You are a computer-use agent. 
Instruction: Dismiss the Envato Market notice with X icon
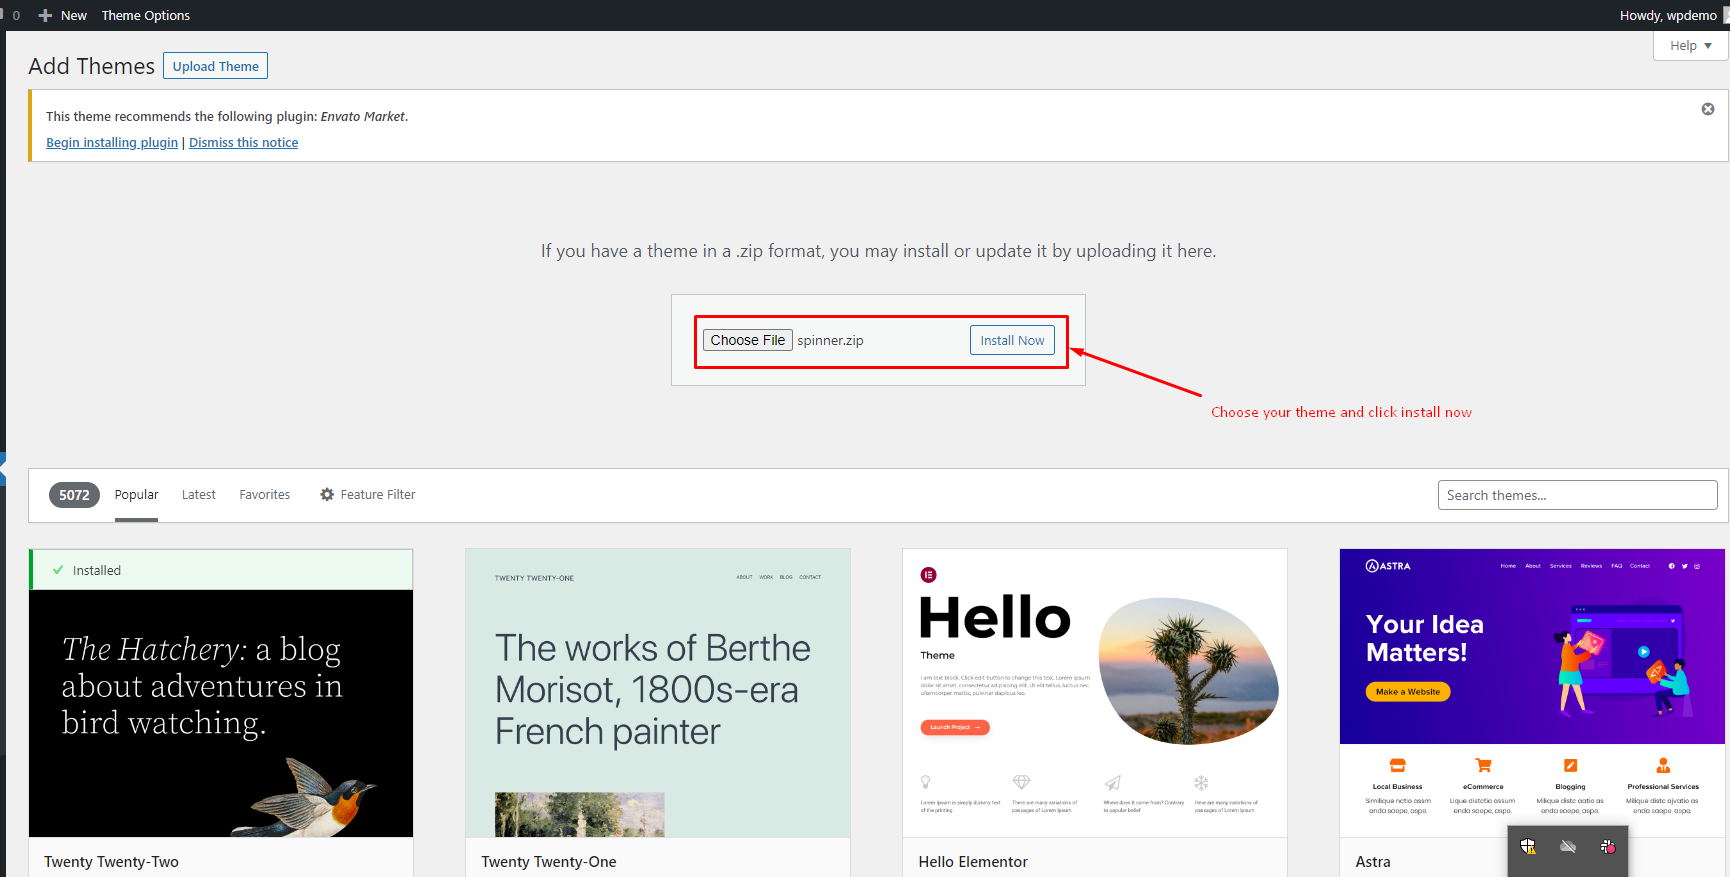tap(1708, 109)
